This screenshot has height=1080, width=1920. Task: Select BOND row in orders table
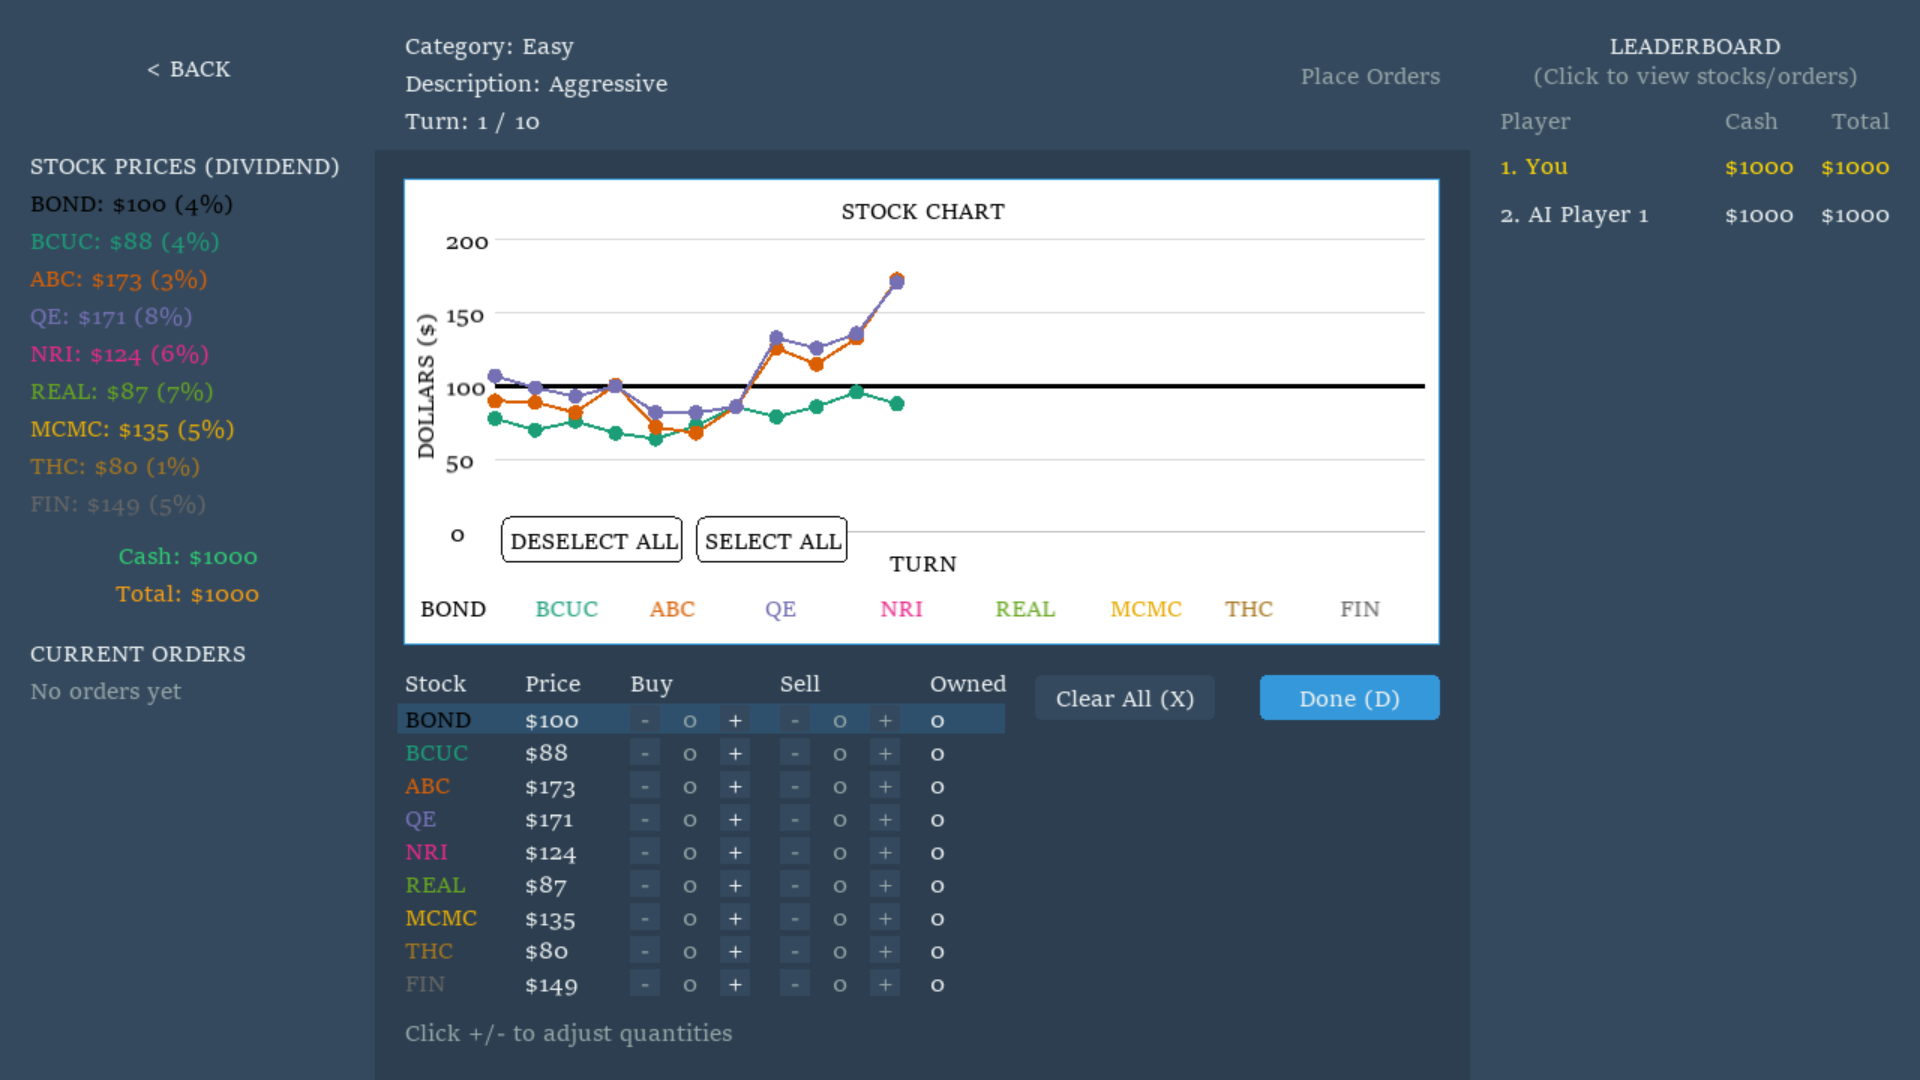(x=701, y=720)
